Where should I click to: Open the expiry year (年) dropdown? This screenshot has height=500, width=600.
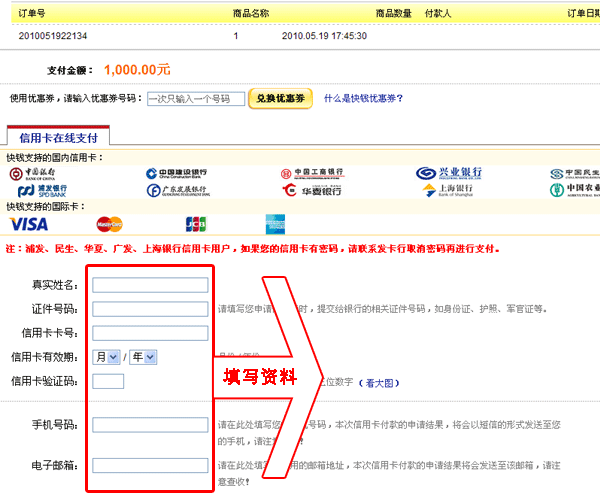click(x=143, y=356)
